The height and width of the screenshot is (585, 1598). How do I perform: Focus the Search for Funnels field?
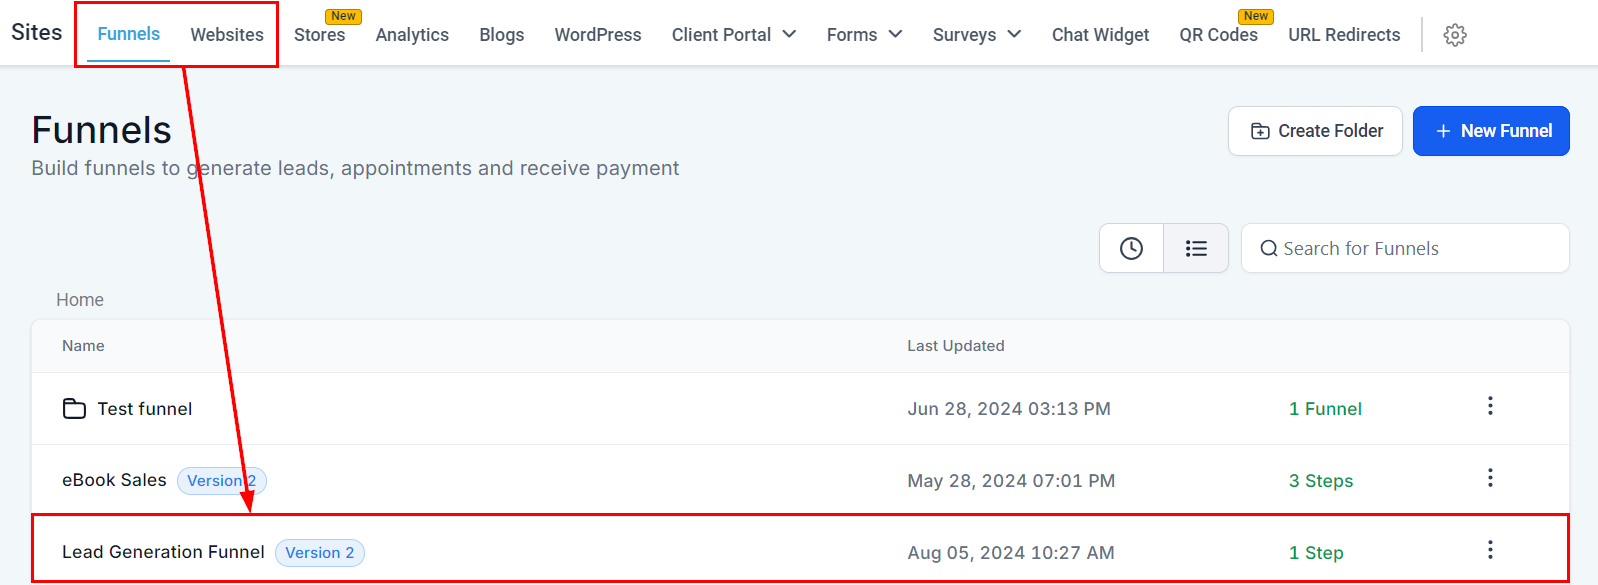tap(1405, 248)
